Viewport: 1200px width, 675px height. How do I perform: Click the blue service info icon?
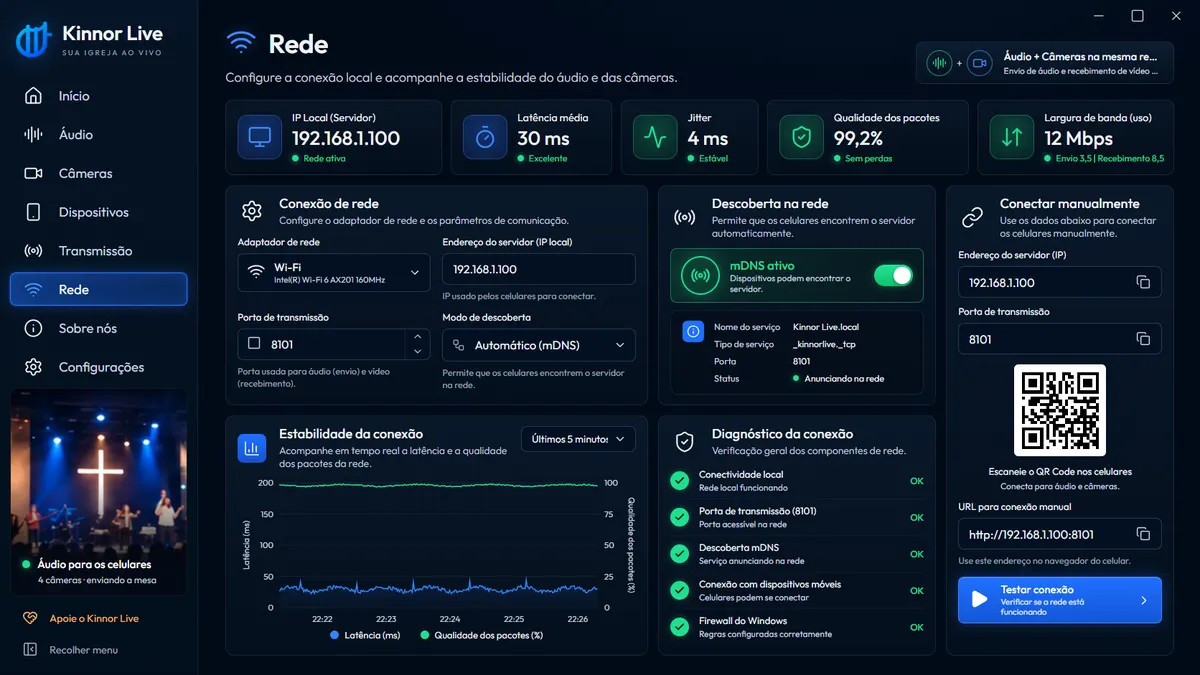692,332
